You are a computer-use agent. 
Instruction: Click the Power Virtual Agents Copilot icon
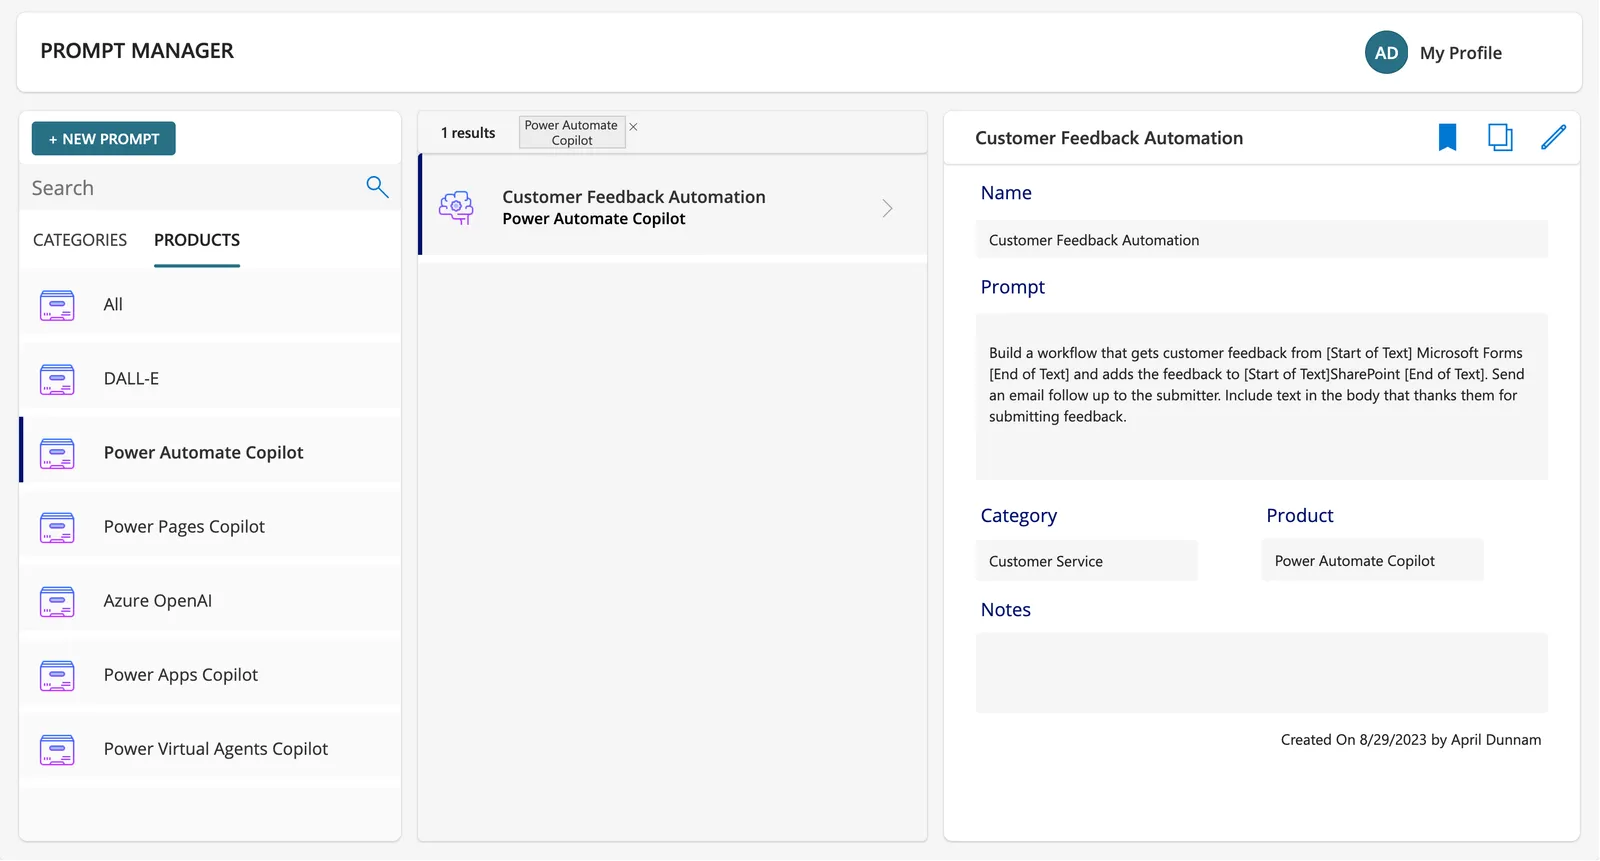pyautogui.click(x=57, y=749)
